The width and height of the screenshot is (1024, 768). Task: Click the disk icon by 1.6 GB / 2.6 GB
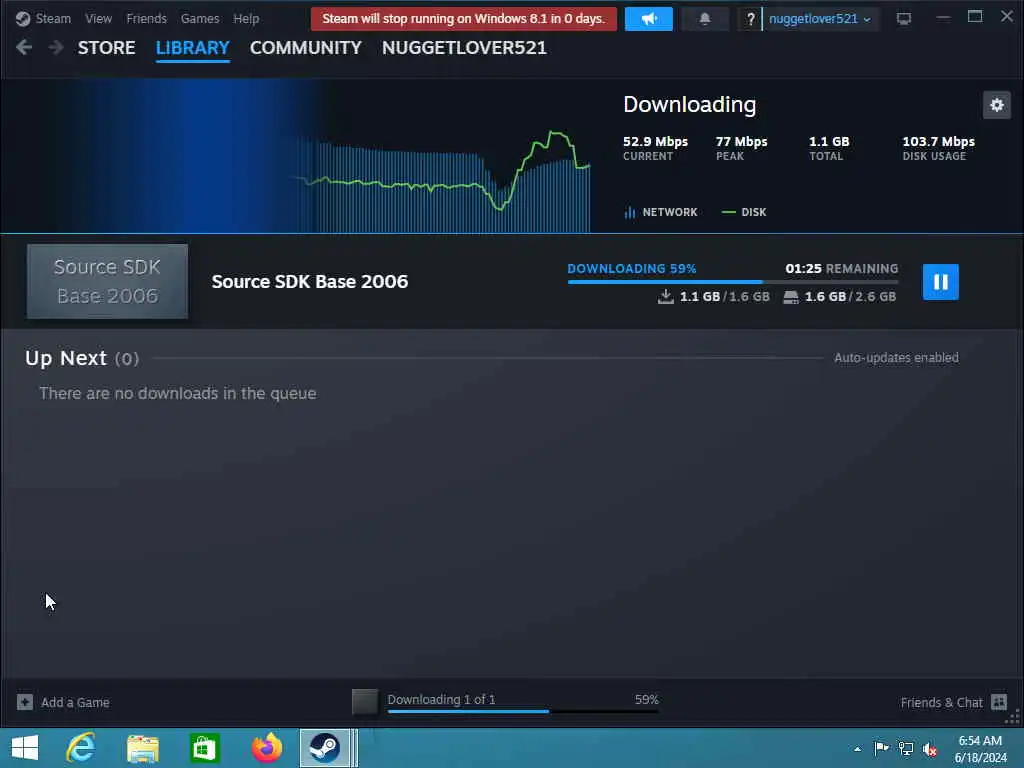pyautogui.click(x=791, y=297)
